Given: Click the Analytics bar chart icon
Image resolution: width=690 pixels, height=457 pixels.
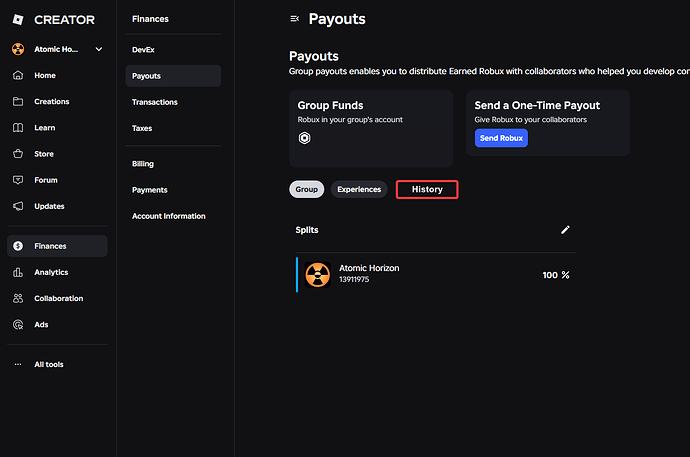Looking at the screenshot, I should pyautogui.click(x=18, y=272).
